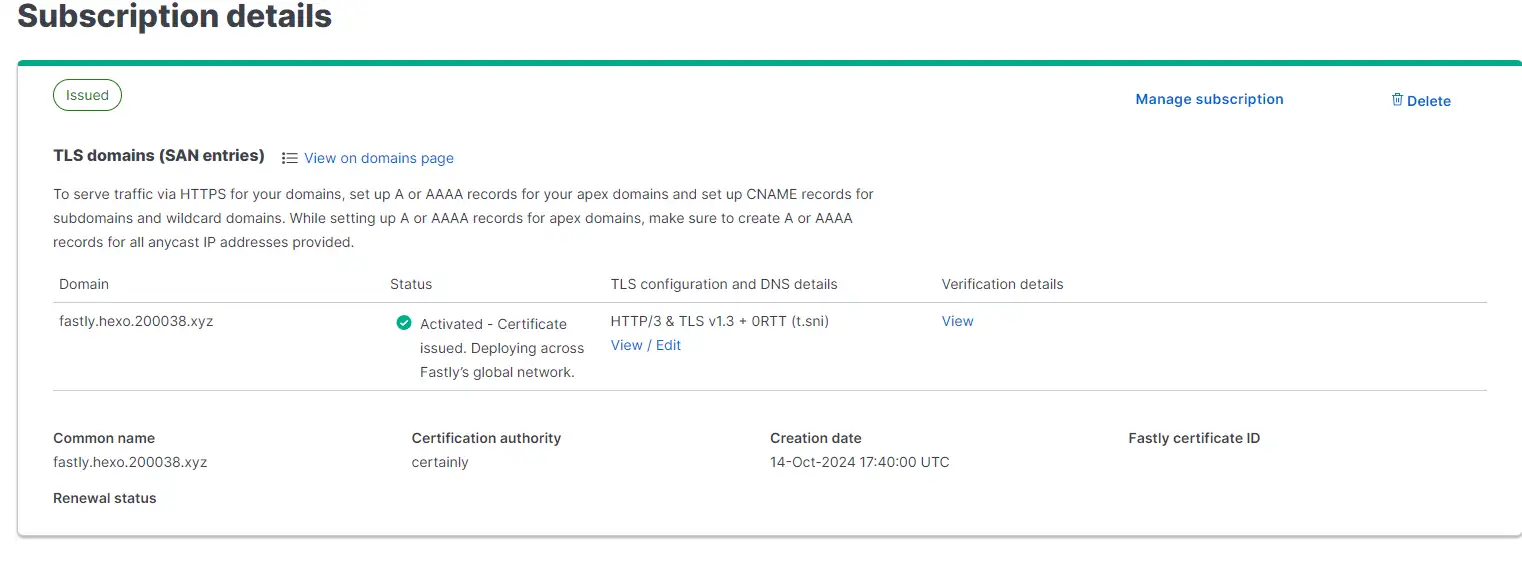Click the 14-Oct-2024 creation date value
The width and height of the screenshot is (1522, 568).
pos(860,462)
